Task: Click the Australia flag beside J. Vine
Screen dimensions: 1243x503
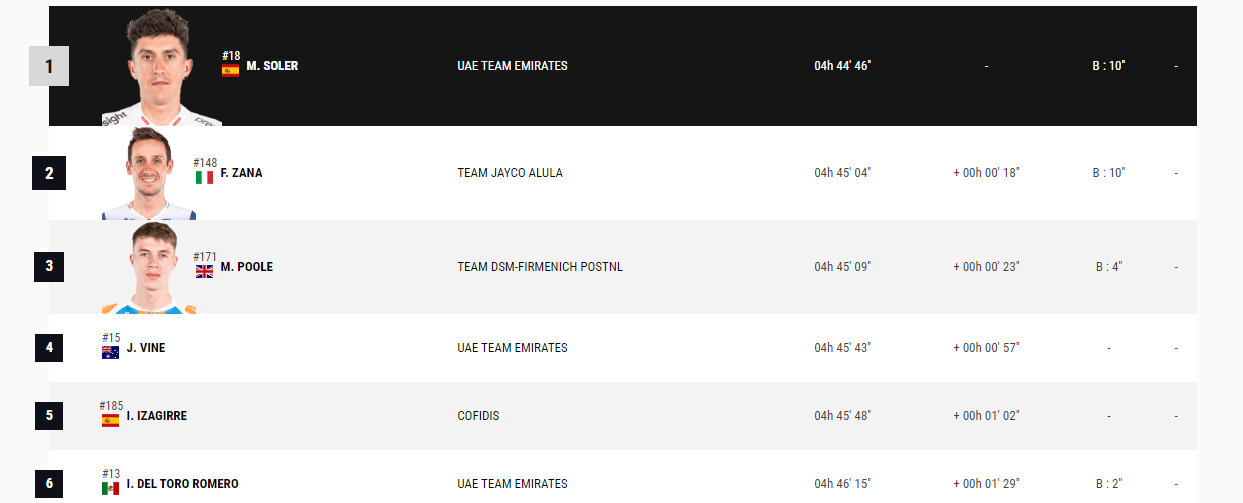Action: 110,353
